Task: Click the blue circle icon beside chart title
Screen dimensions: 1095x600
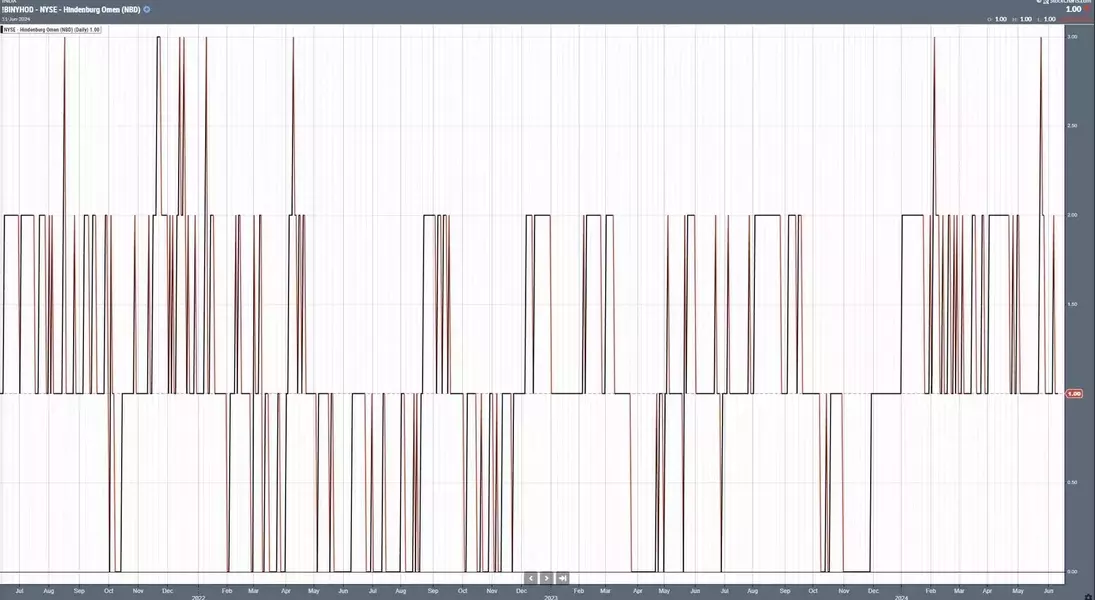Action: [147, 10]
